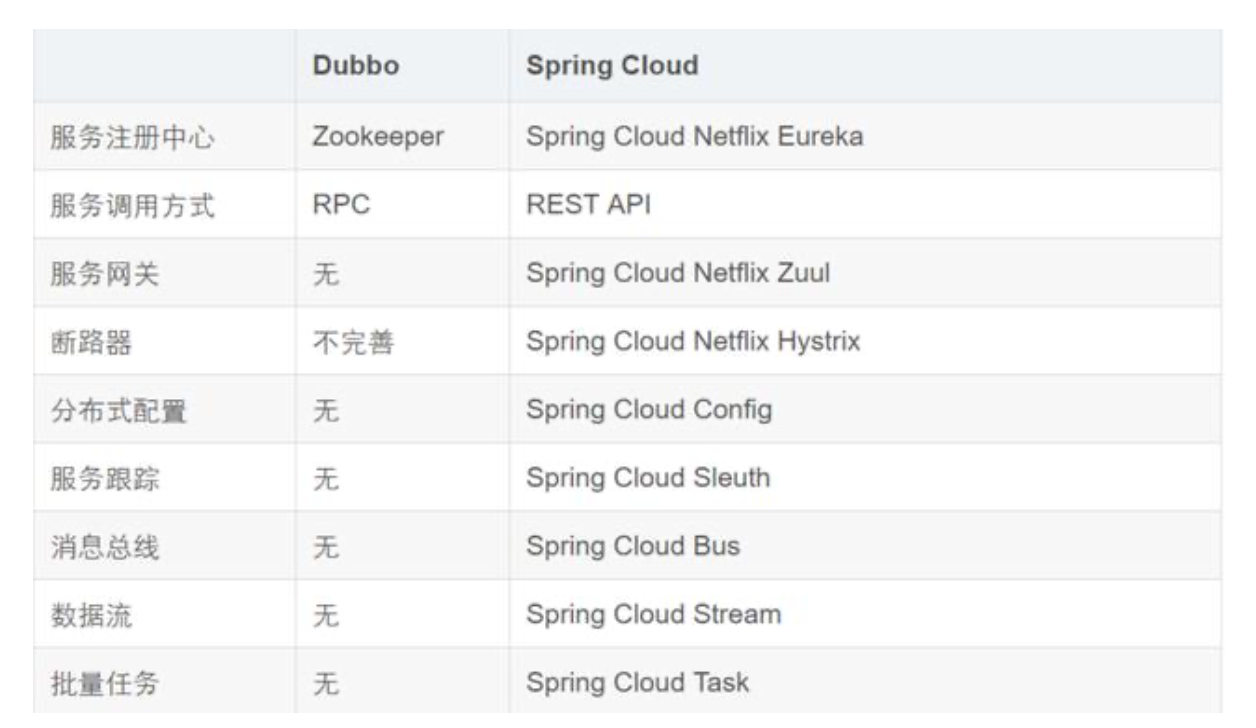Click the 服务调用方式 row label
Viewport: 1256px width, 728px height.
tap(132, 206)
